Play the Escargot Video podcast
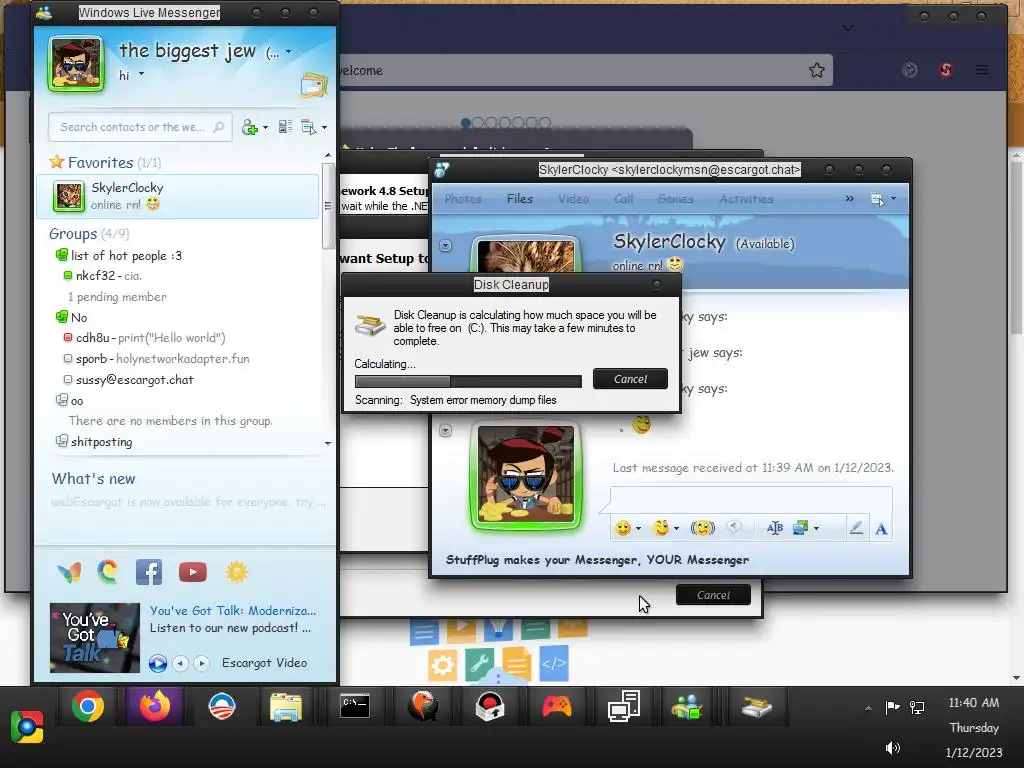This screenshot has width=1024, height=768. tap(157, 663)
